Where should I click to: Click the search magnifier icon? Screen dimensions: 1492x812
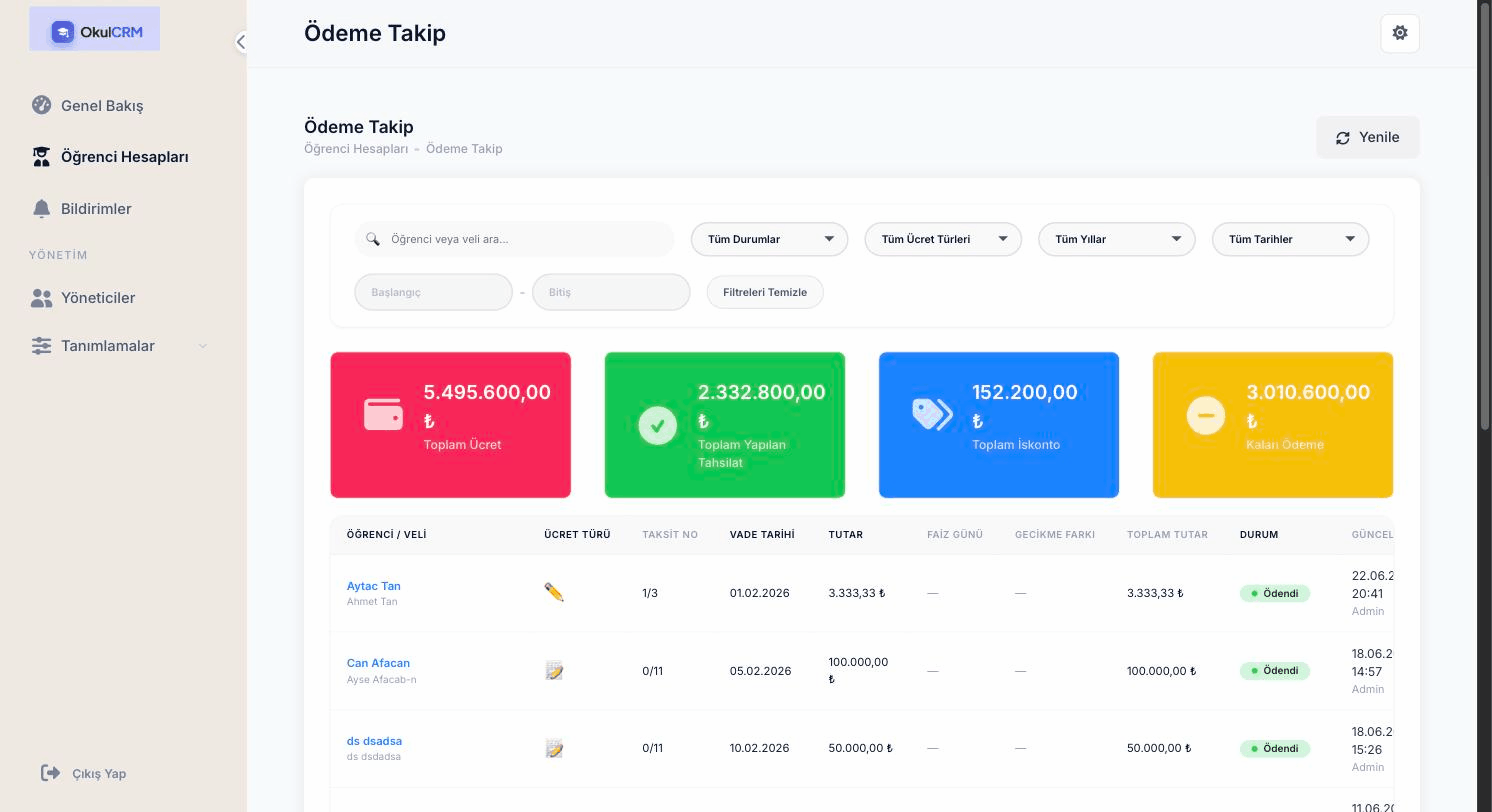373,239
